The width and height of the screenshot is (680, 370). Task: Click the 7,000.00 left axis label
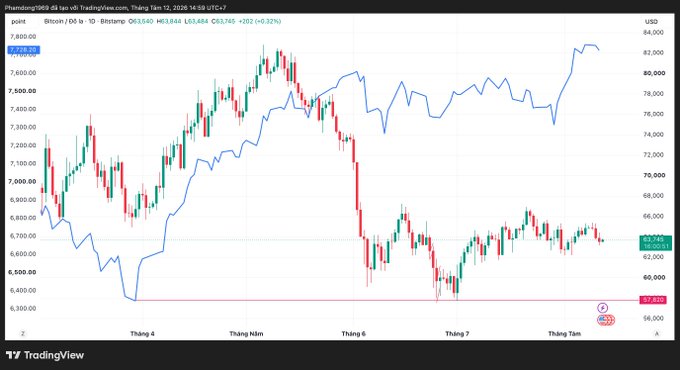[x=22, y=182]
